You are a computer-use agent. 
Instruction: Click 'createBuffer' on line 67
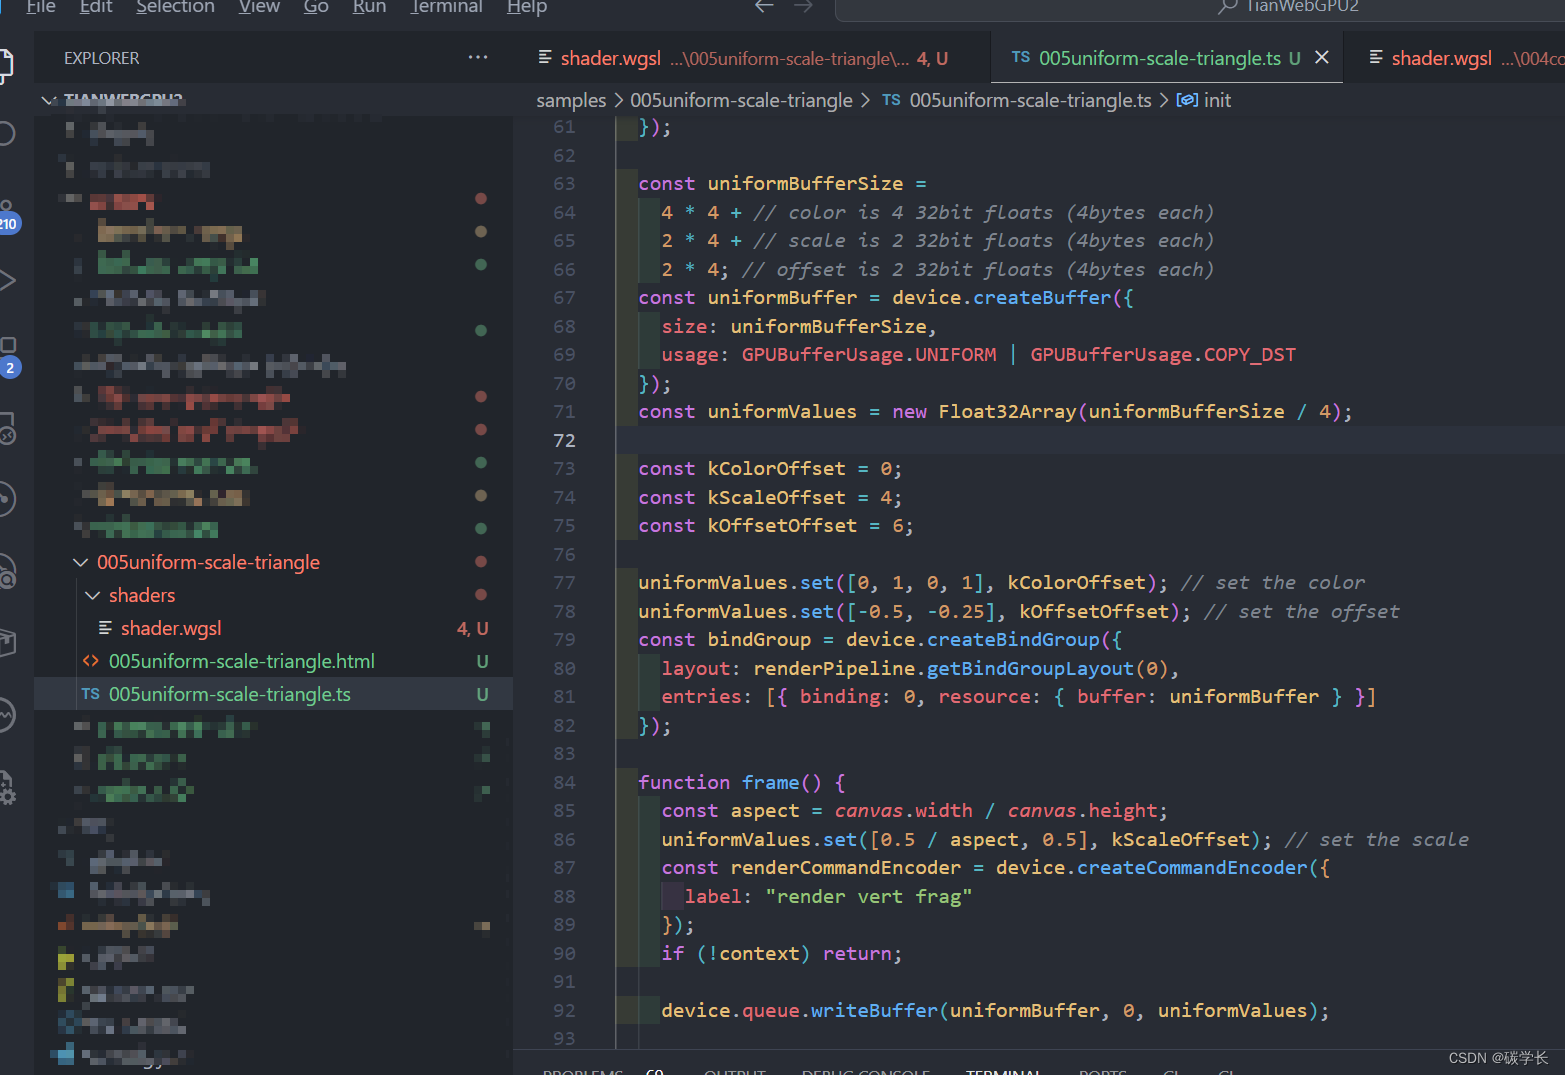click(x=1042, y=298)
